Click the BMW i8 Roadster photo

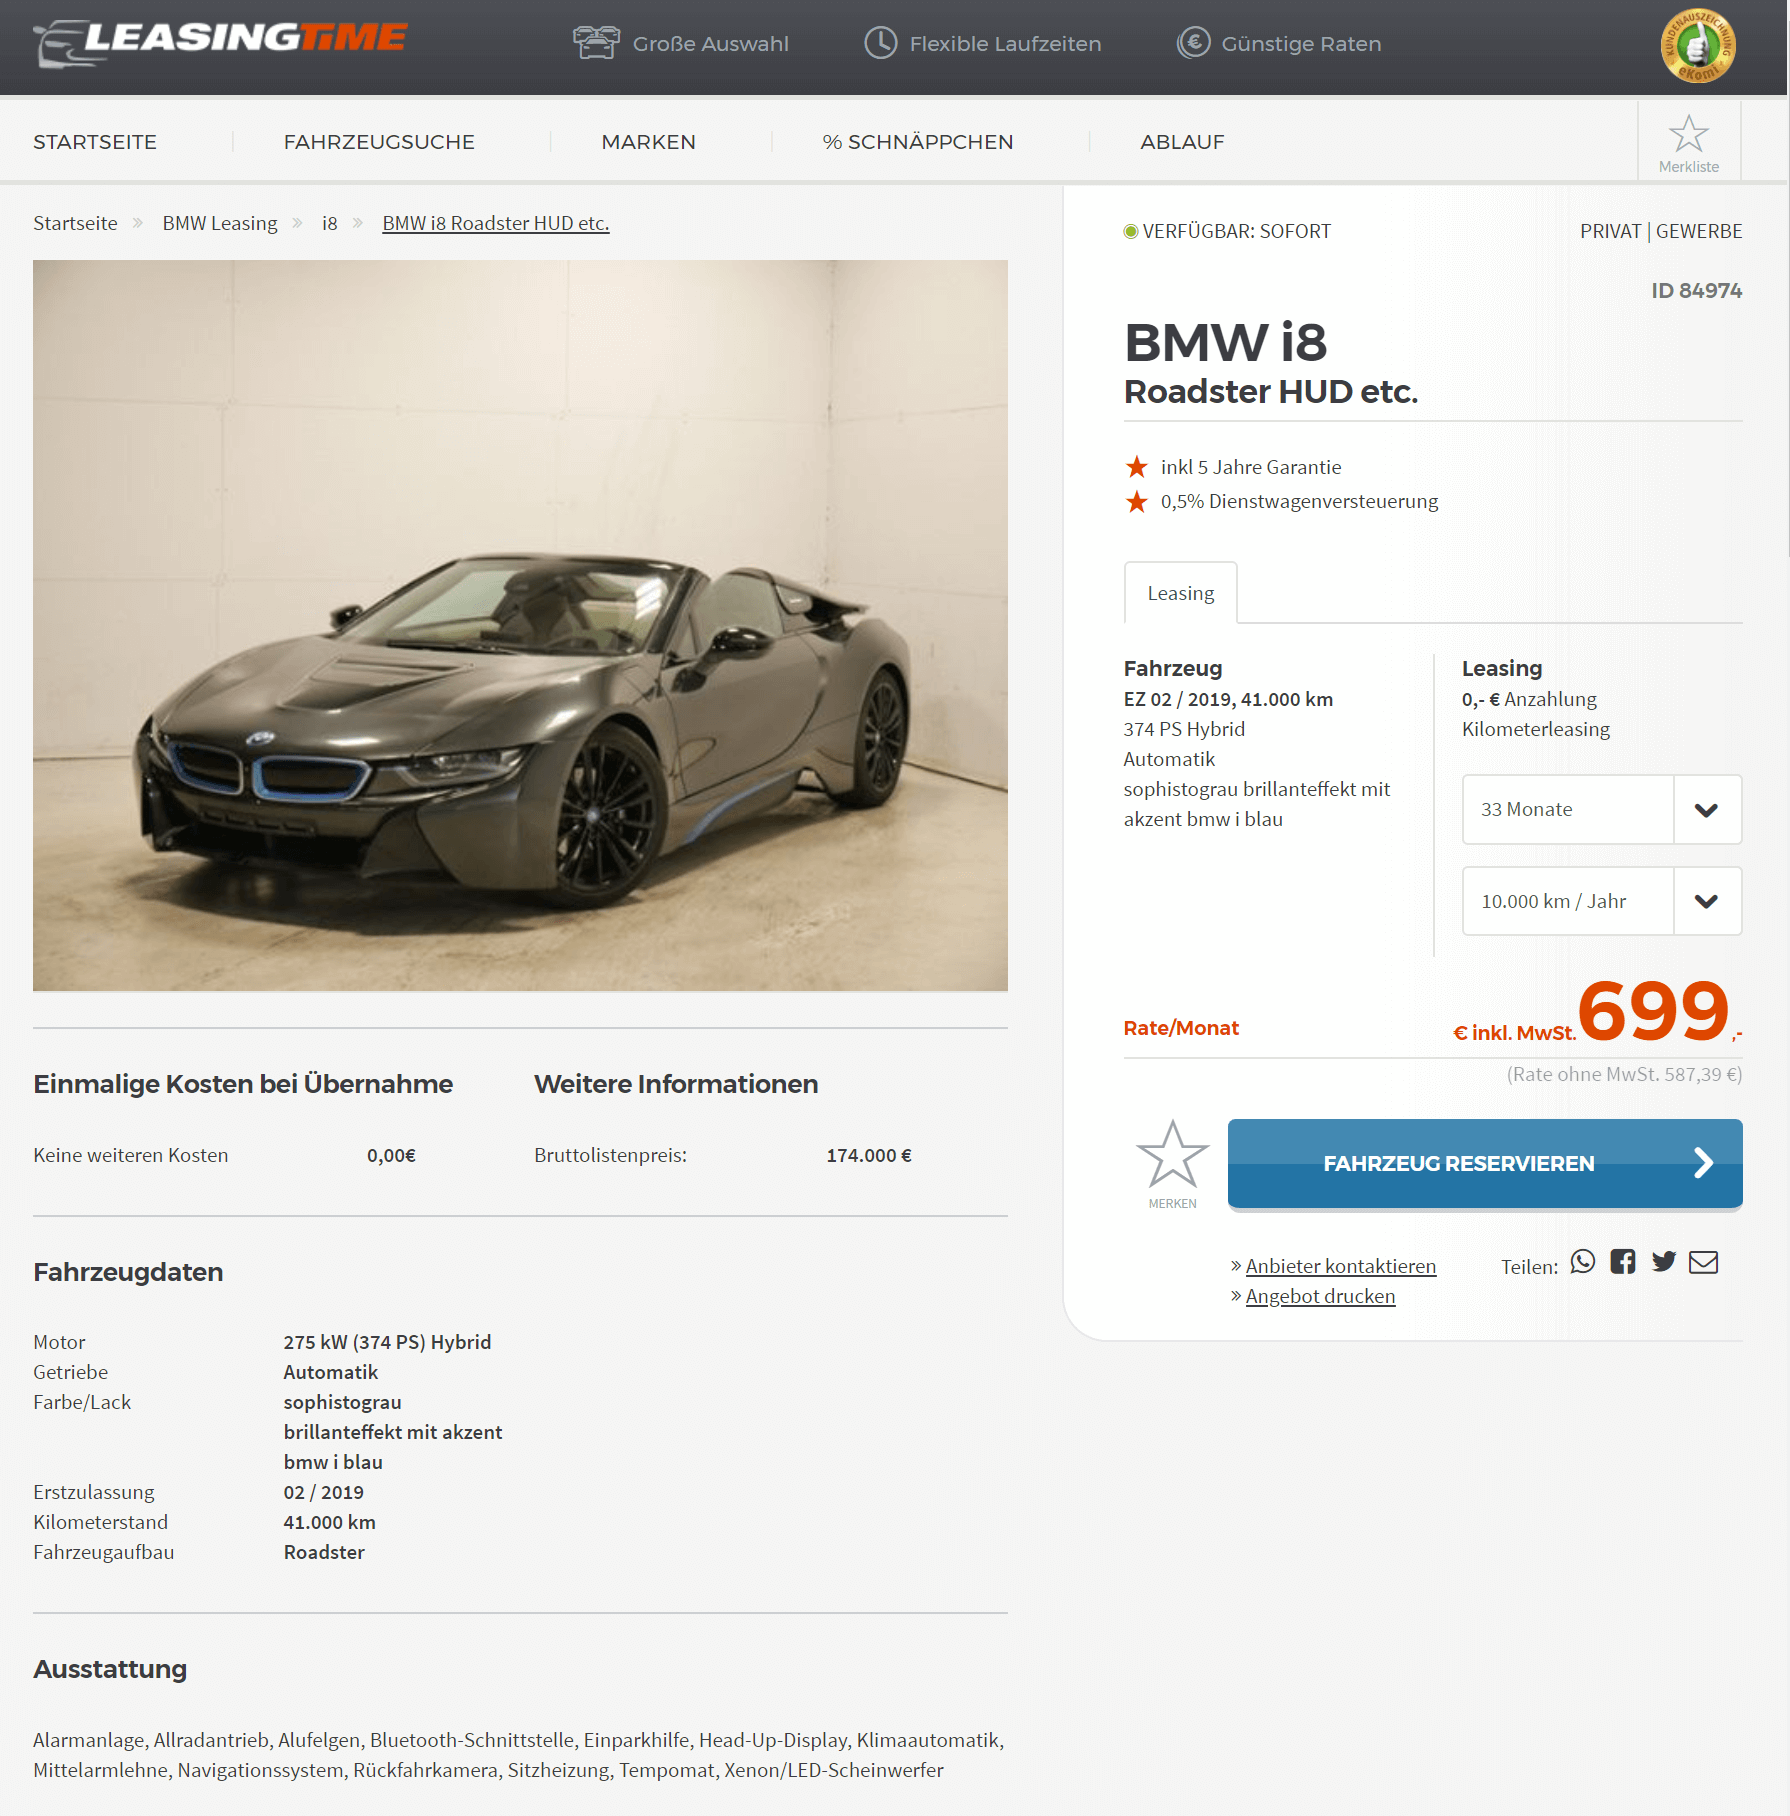pyautogui.click(x=520, y=626)
